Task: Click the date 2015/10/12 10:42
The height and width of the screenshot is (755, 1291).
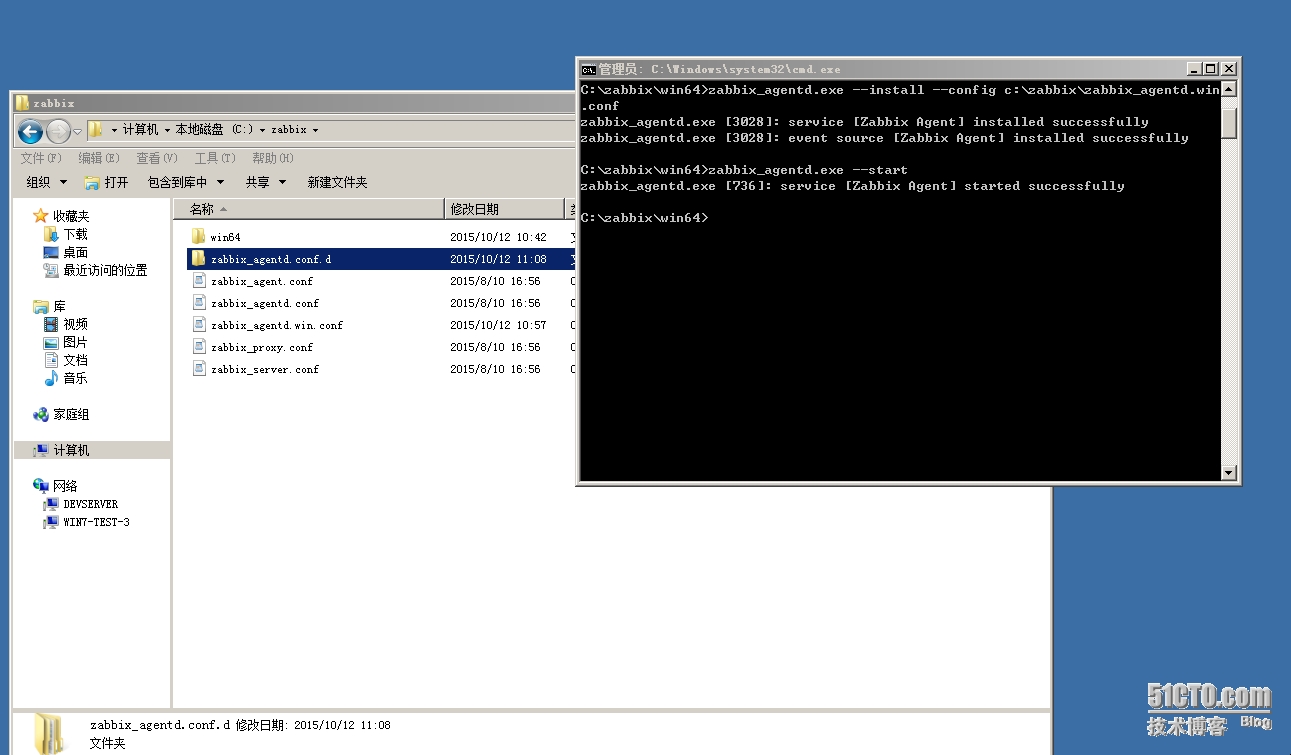Action: coord(498,237)
